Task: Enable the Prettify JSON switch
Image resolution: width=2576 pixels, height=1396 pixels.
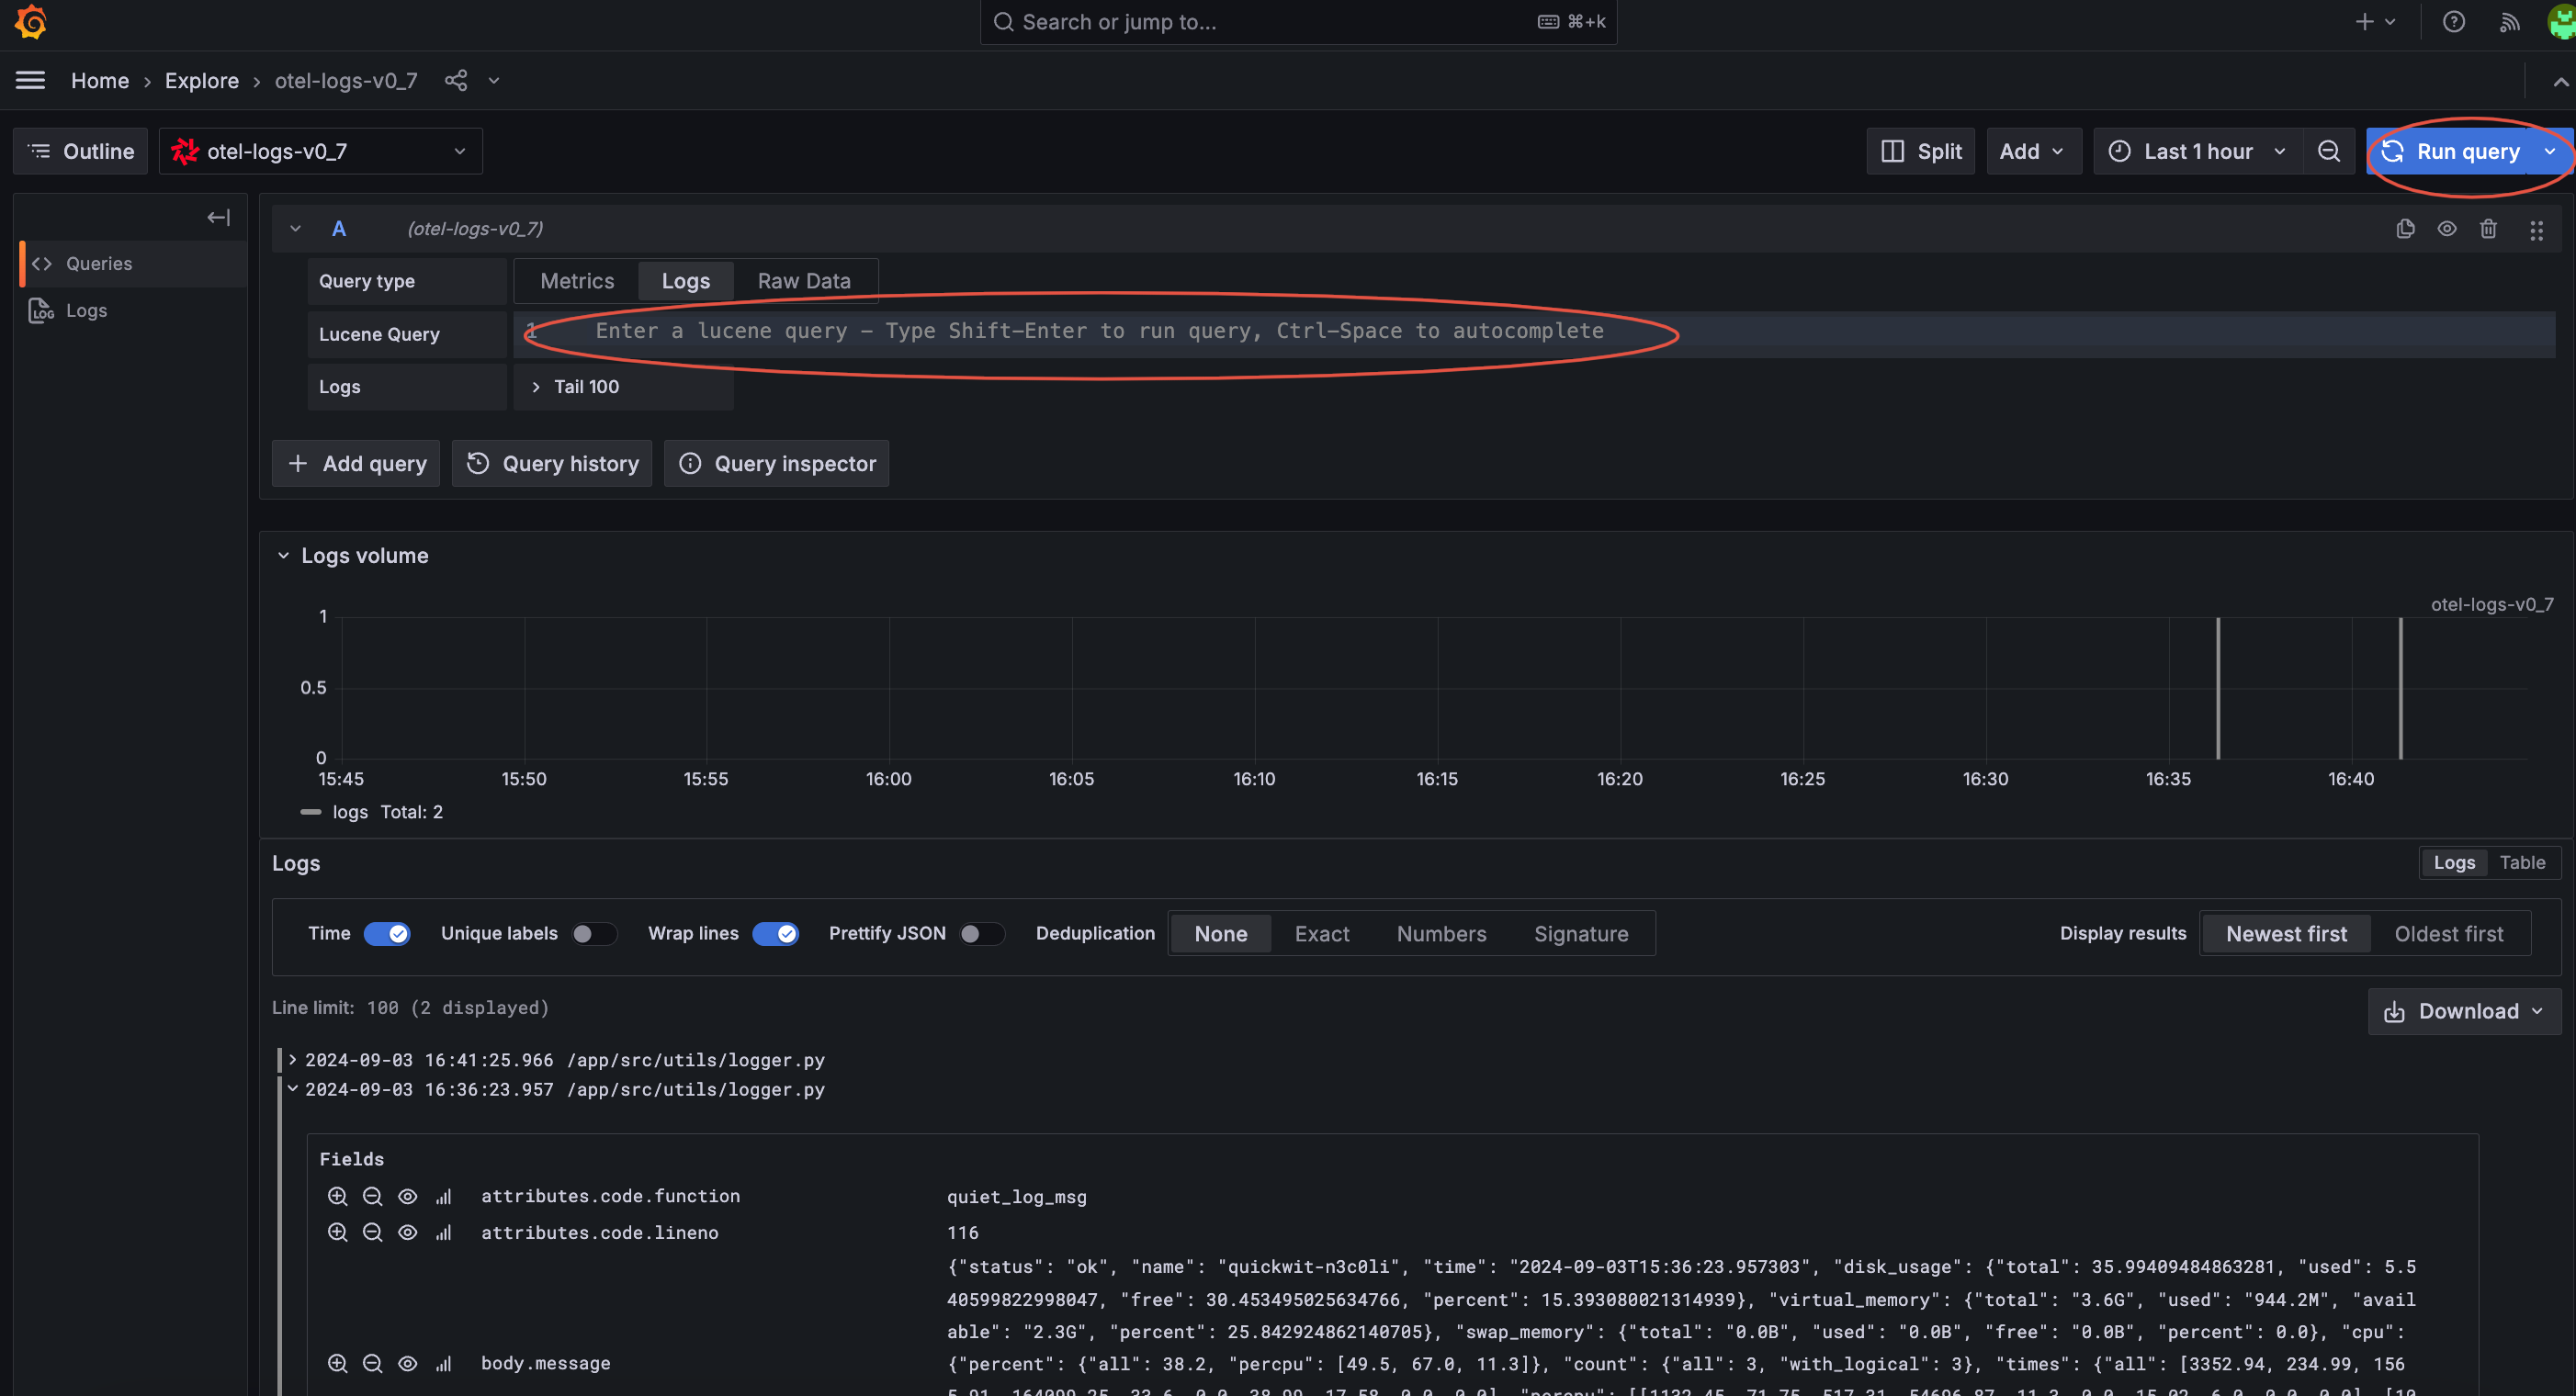Action: pos(982,933)
